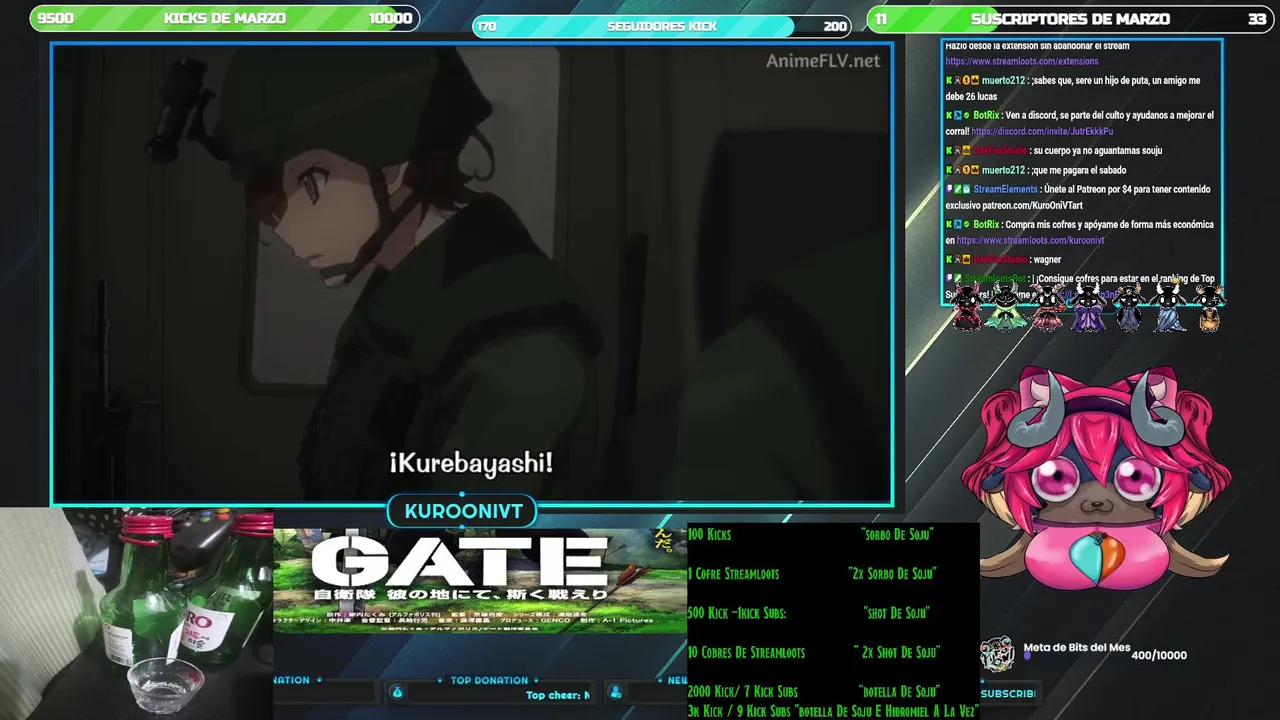This screenshot has height=720, width=1280.
Task: Click the light-blue-dressed oni chat sprite
Action: tap(1169, 307)
